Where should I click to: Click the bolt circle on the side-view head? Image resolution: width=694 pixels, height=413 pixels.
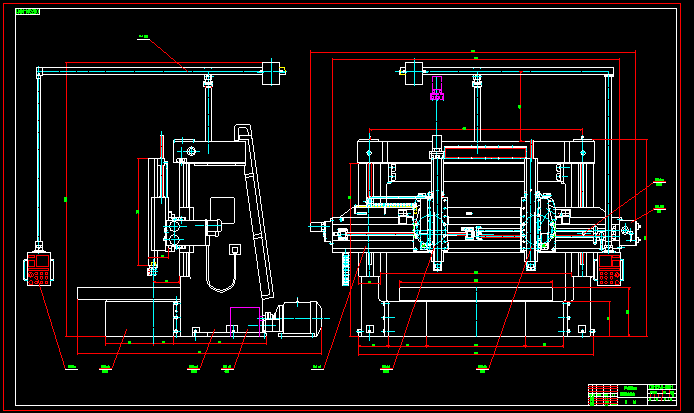point(191,150)
